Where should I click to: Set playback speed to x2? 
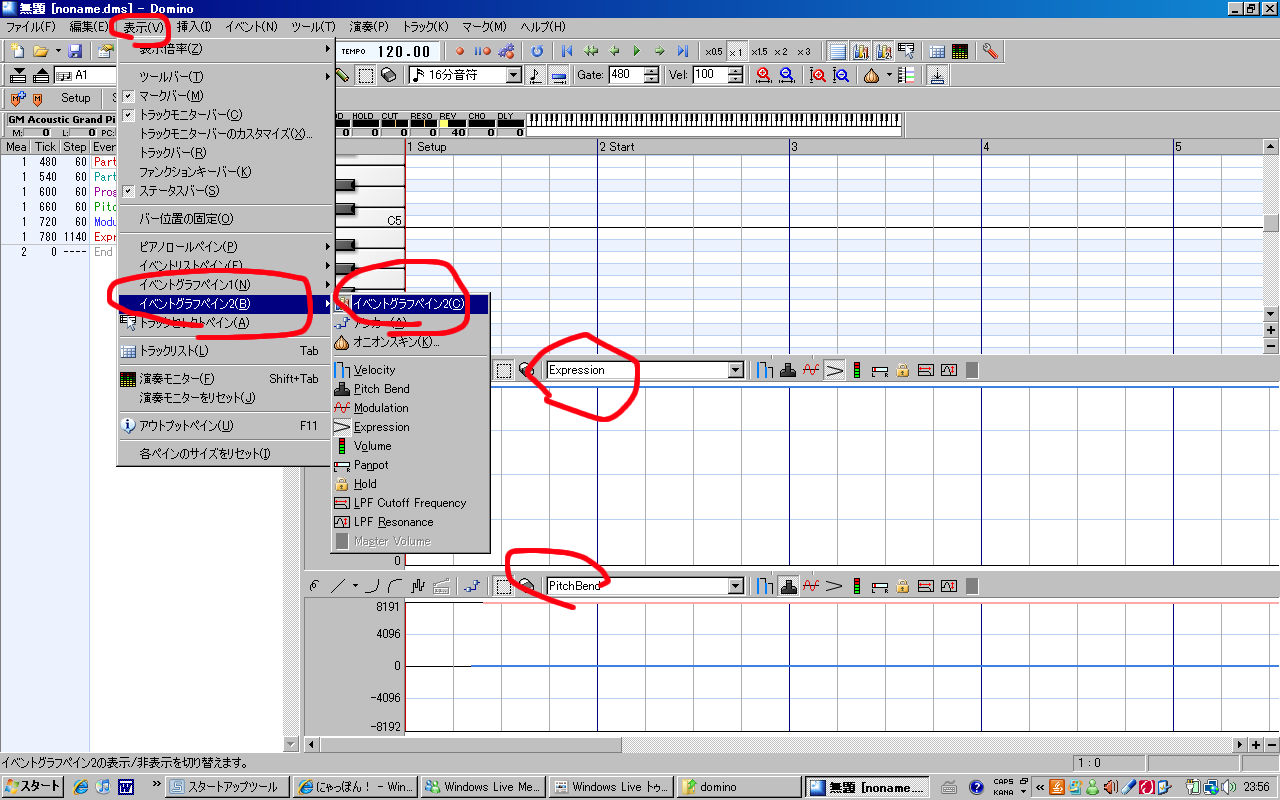781,52
